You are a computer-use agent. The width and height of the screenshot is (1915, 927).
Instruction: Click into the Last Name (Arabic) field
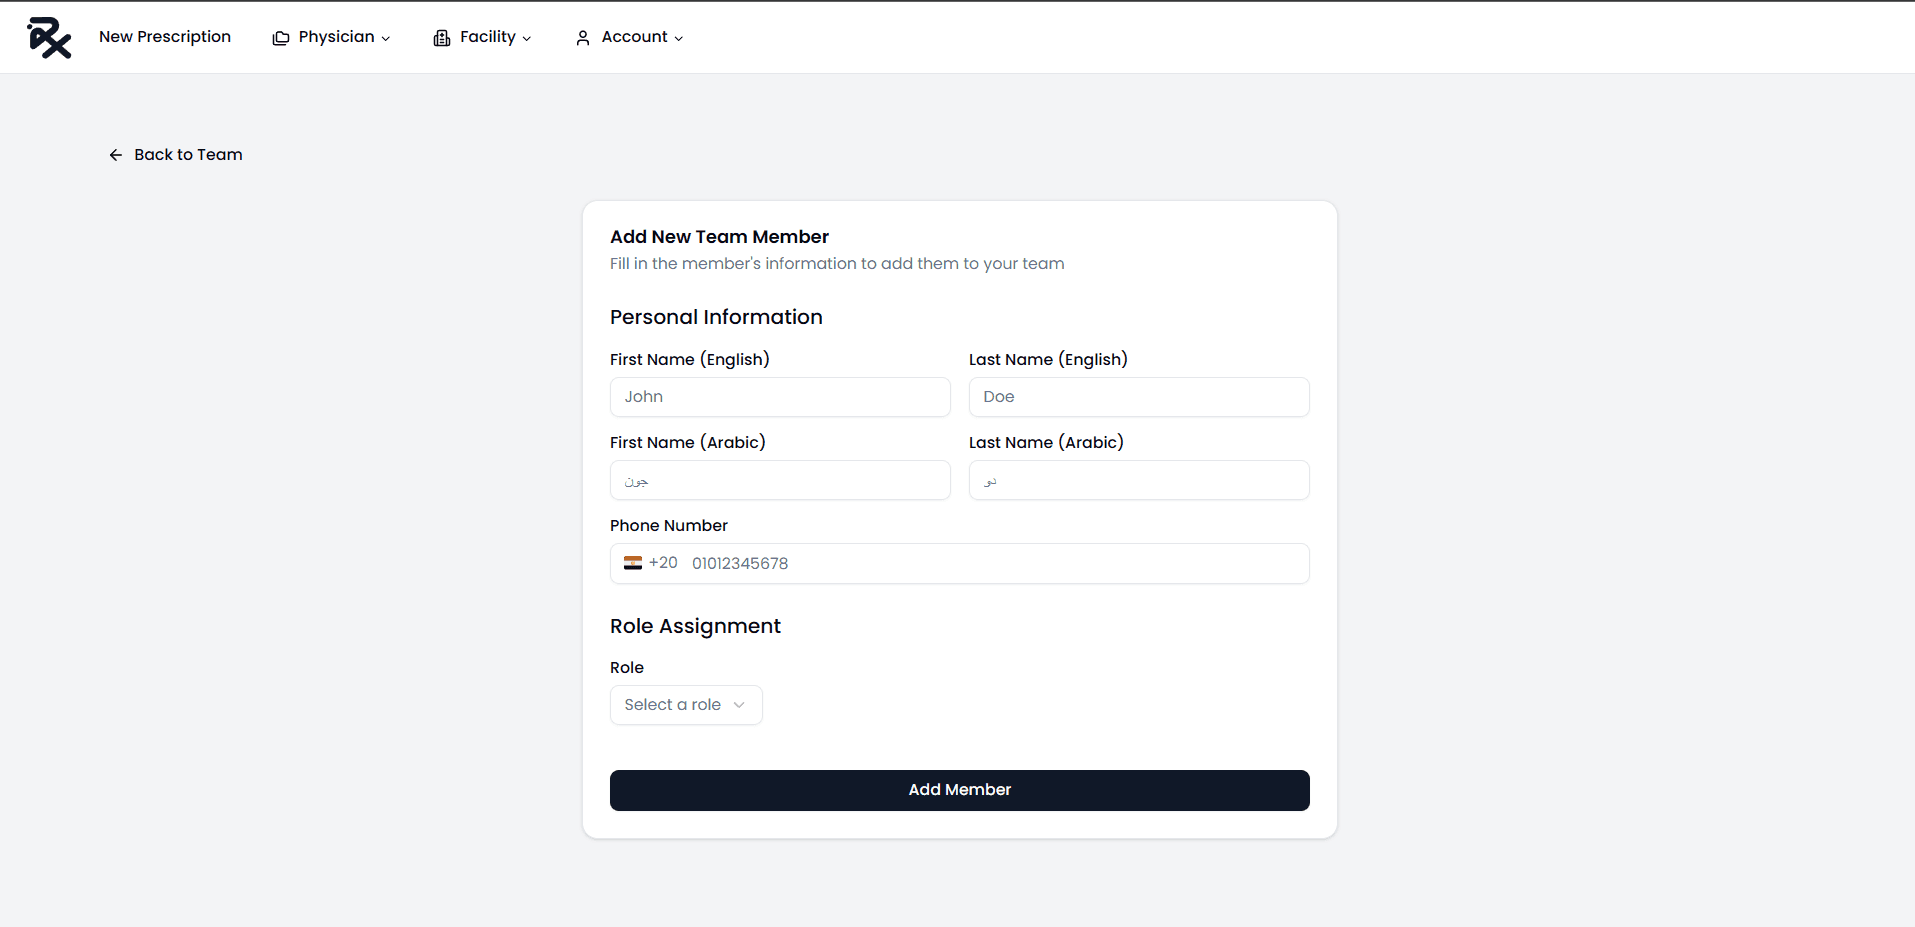[1138, 480]
